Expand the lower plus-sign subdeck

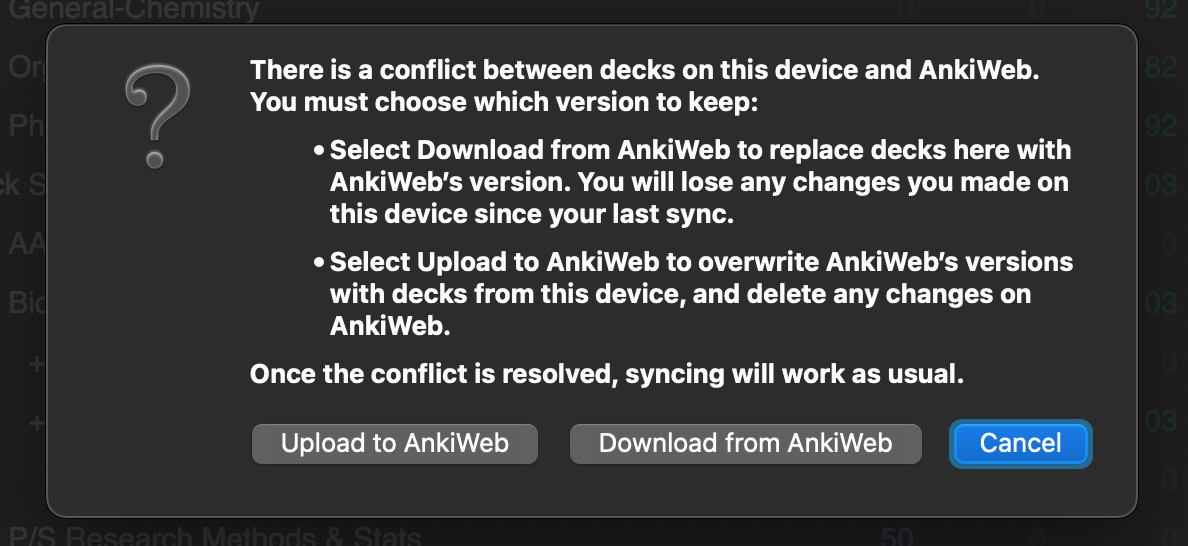[x=36, y=422]
